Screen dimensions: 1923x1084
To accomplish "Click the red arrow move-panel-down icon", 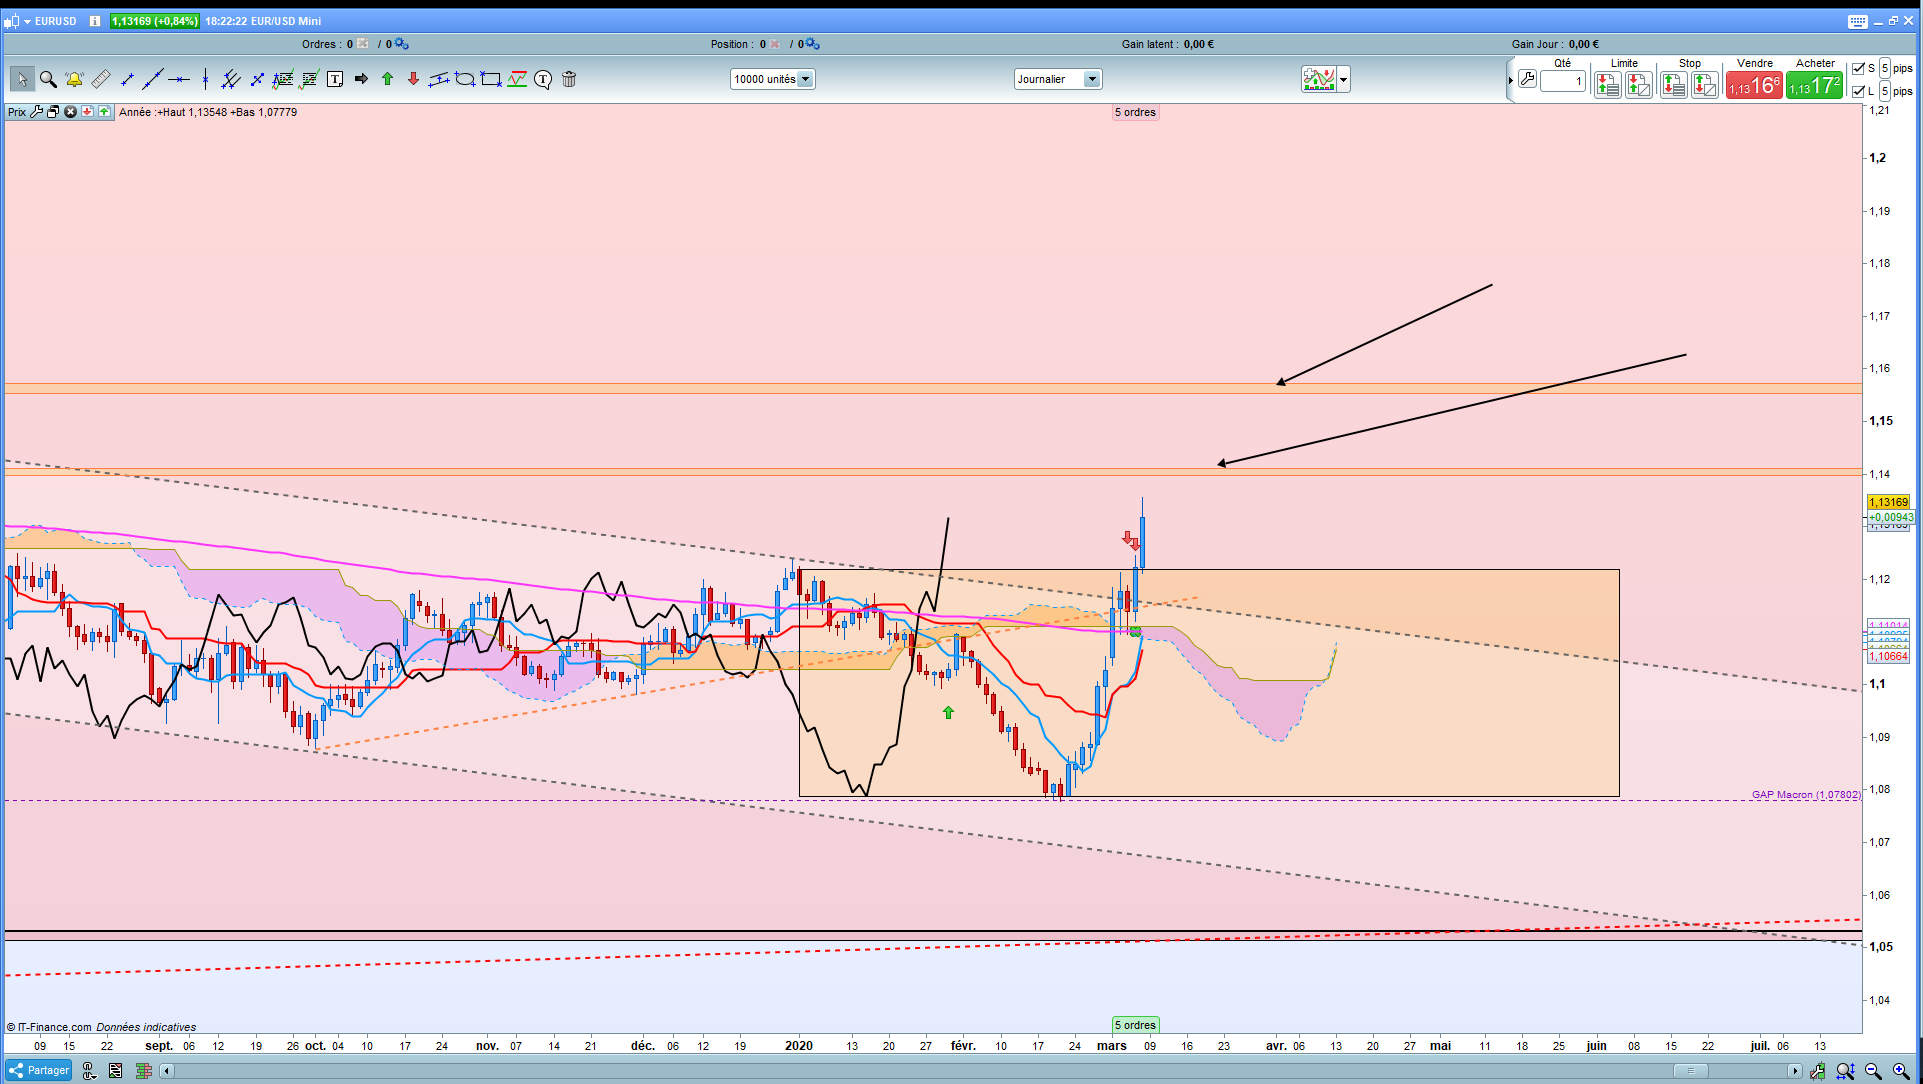I will pyautogui.click(x=87, y=112).
